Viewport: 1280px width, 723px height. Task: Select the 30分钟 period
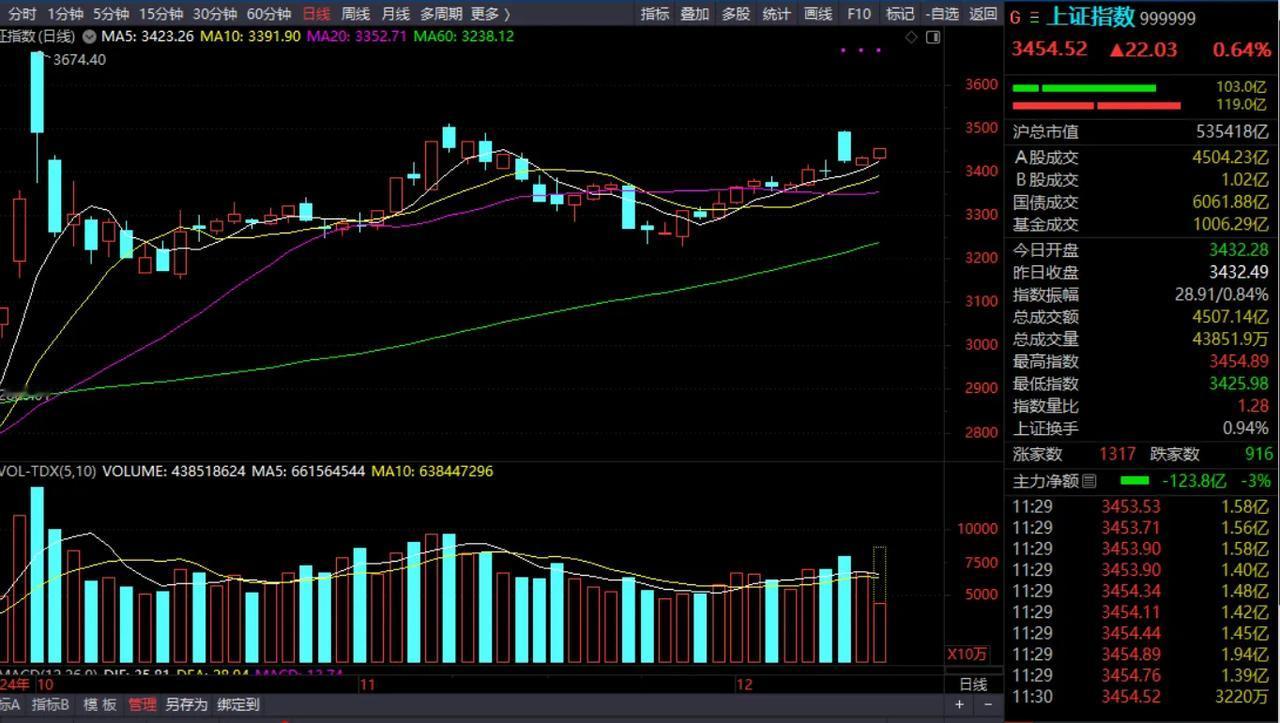(x=215, y=14)
